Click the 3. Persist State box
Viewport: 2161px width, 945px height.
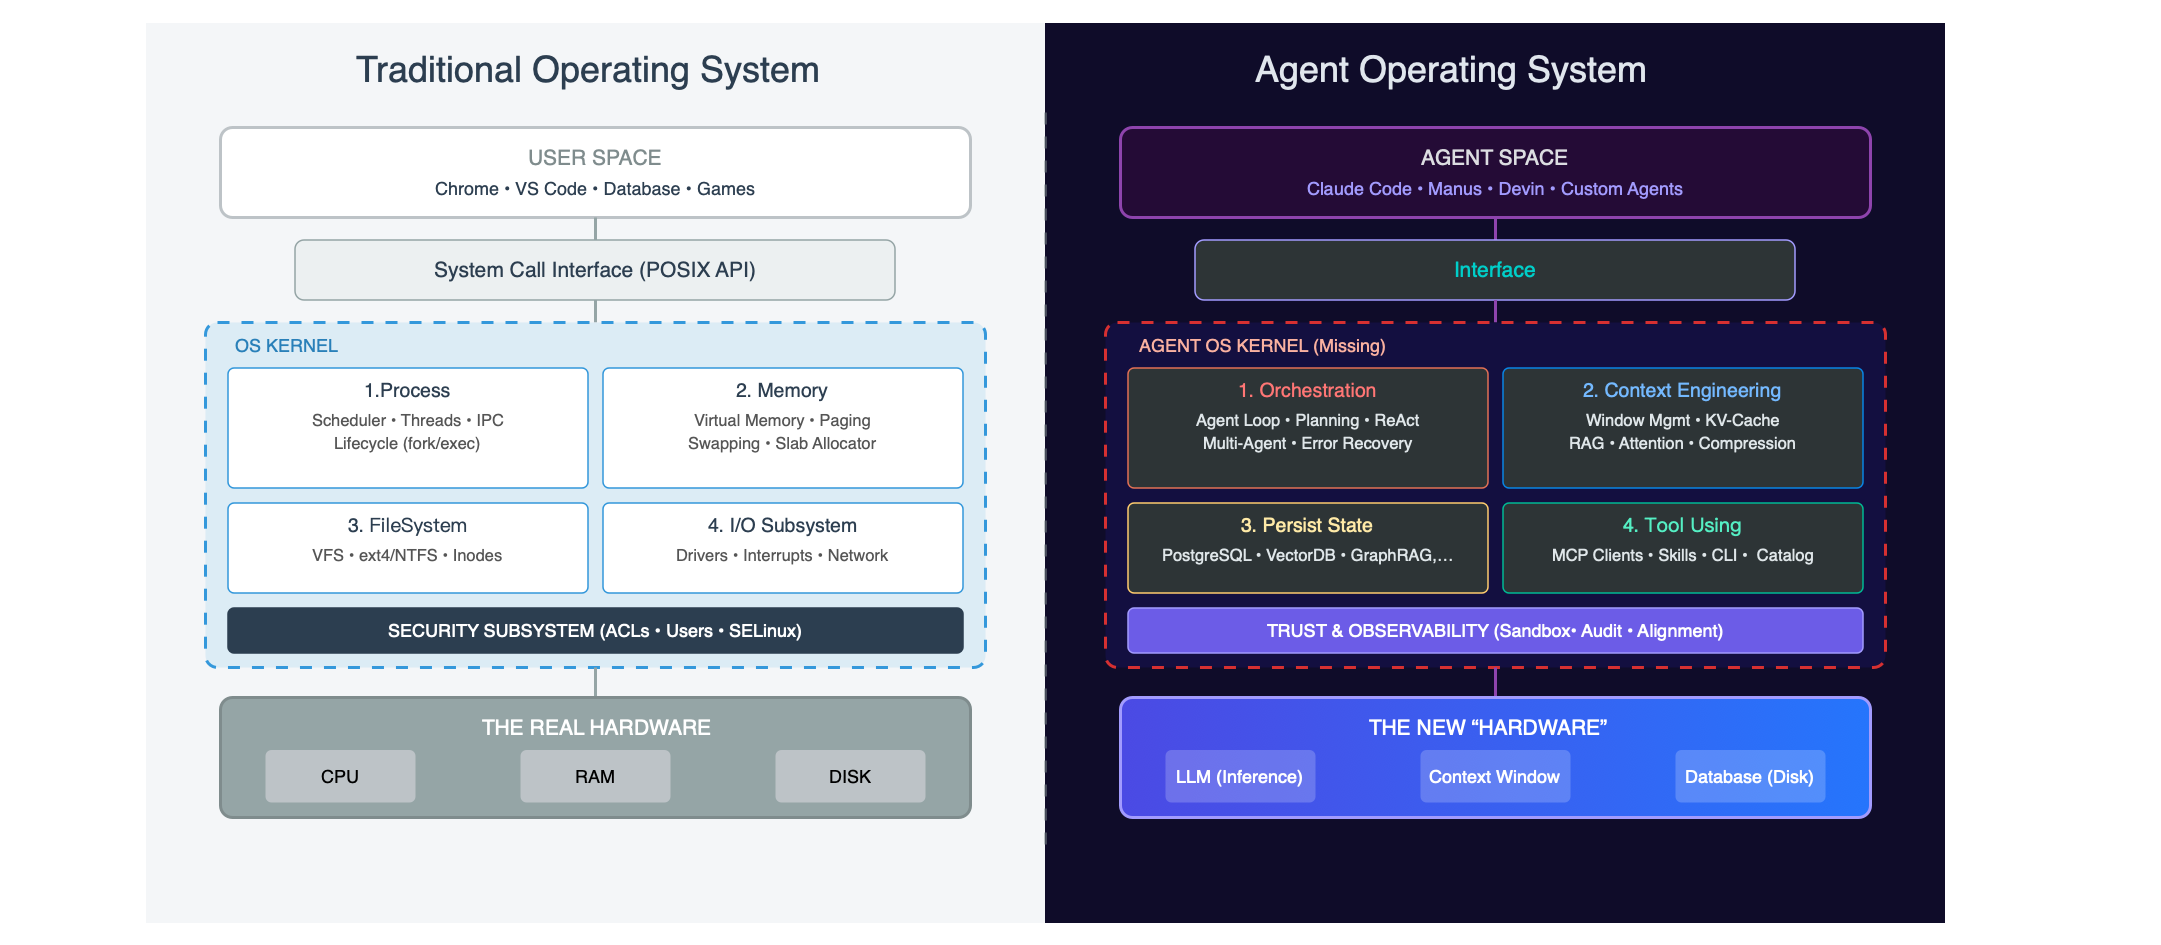[x=1307, y=547]
